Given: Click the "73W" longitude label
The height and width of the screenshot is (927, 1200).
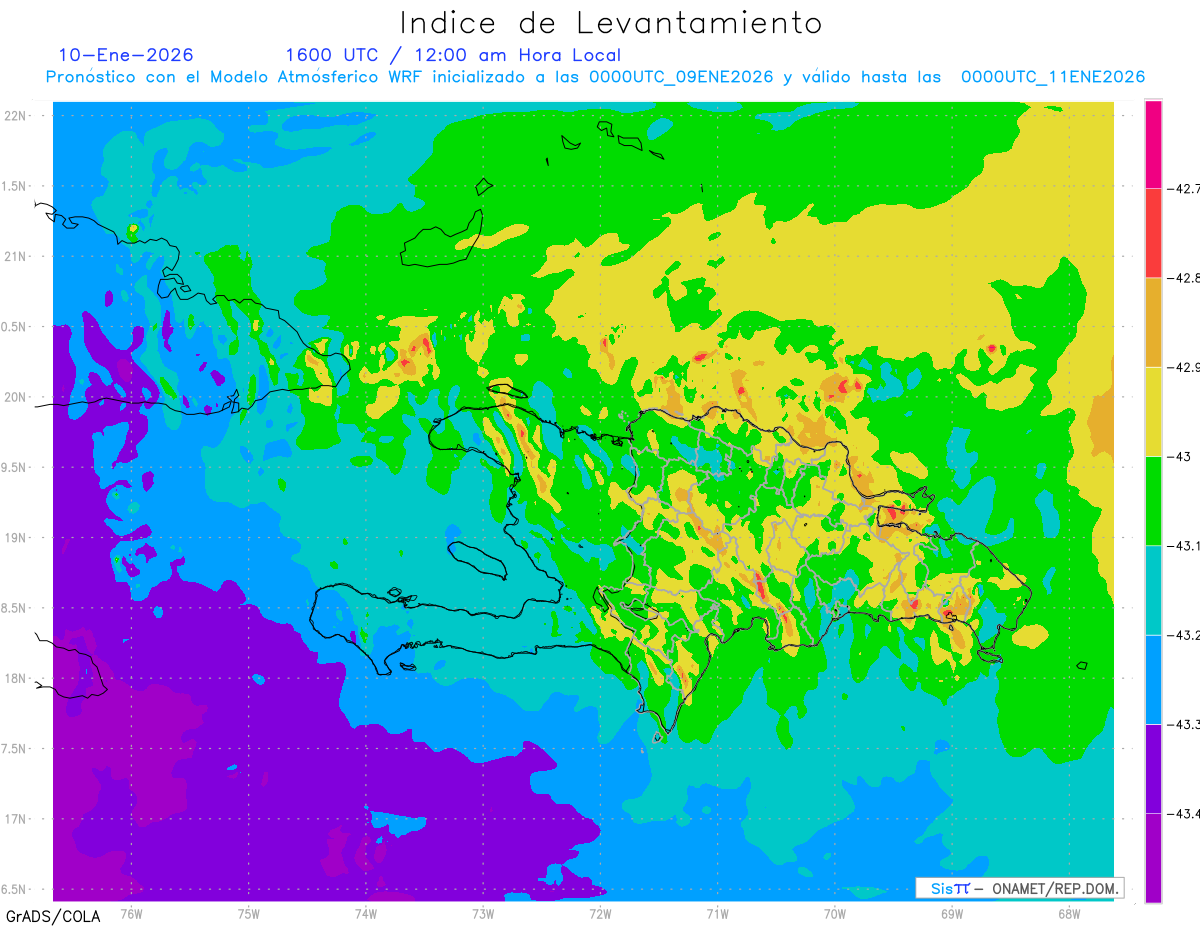Looking at the screenshot, I should [483, 913].
